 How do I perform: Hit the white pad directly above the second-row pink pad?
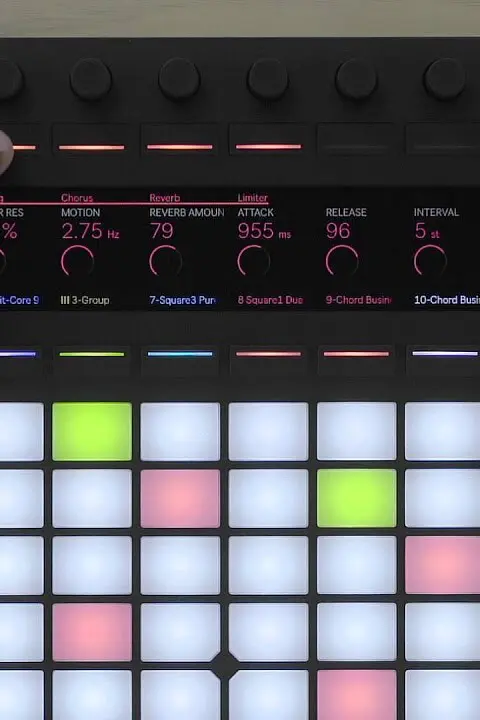click(x=180, y=432)
